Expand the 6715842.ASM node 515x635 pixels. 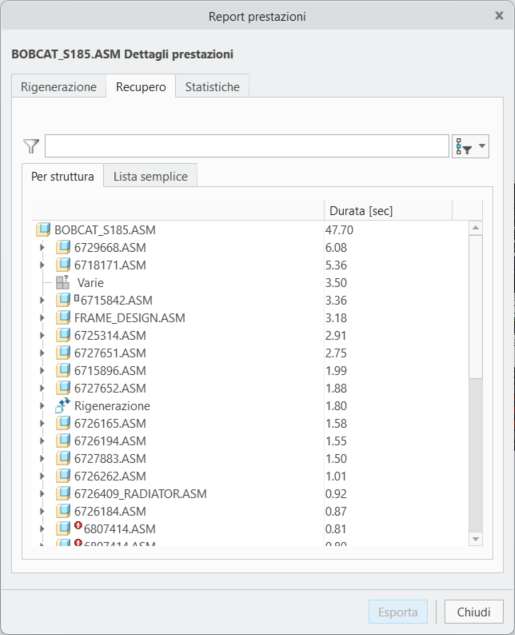coord(42,300)
